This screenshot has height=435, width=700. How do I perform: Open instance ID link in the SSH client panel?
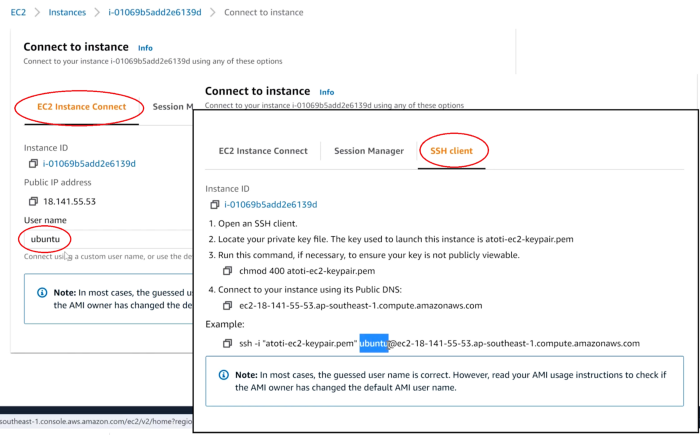[271, 205]
